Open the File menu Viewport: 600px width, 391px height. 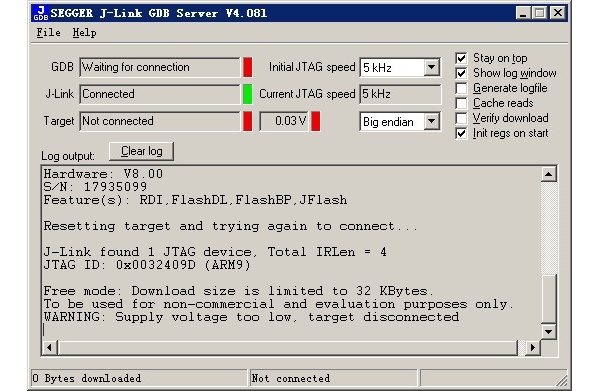[48, 33]
